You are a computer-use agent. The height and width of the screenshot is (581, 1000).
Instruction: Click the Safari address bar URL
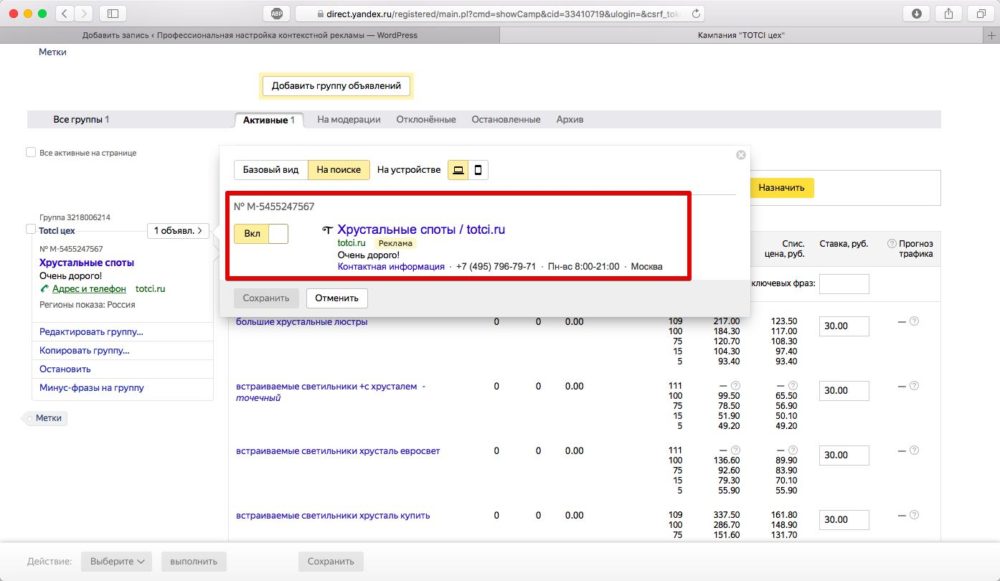(502, 13)
